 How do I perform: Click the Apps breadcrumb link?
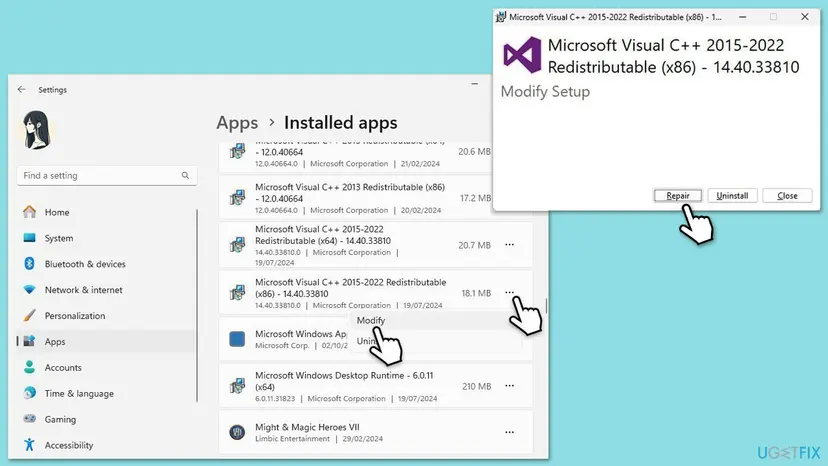(x=237, y=123)
